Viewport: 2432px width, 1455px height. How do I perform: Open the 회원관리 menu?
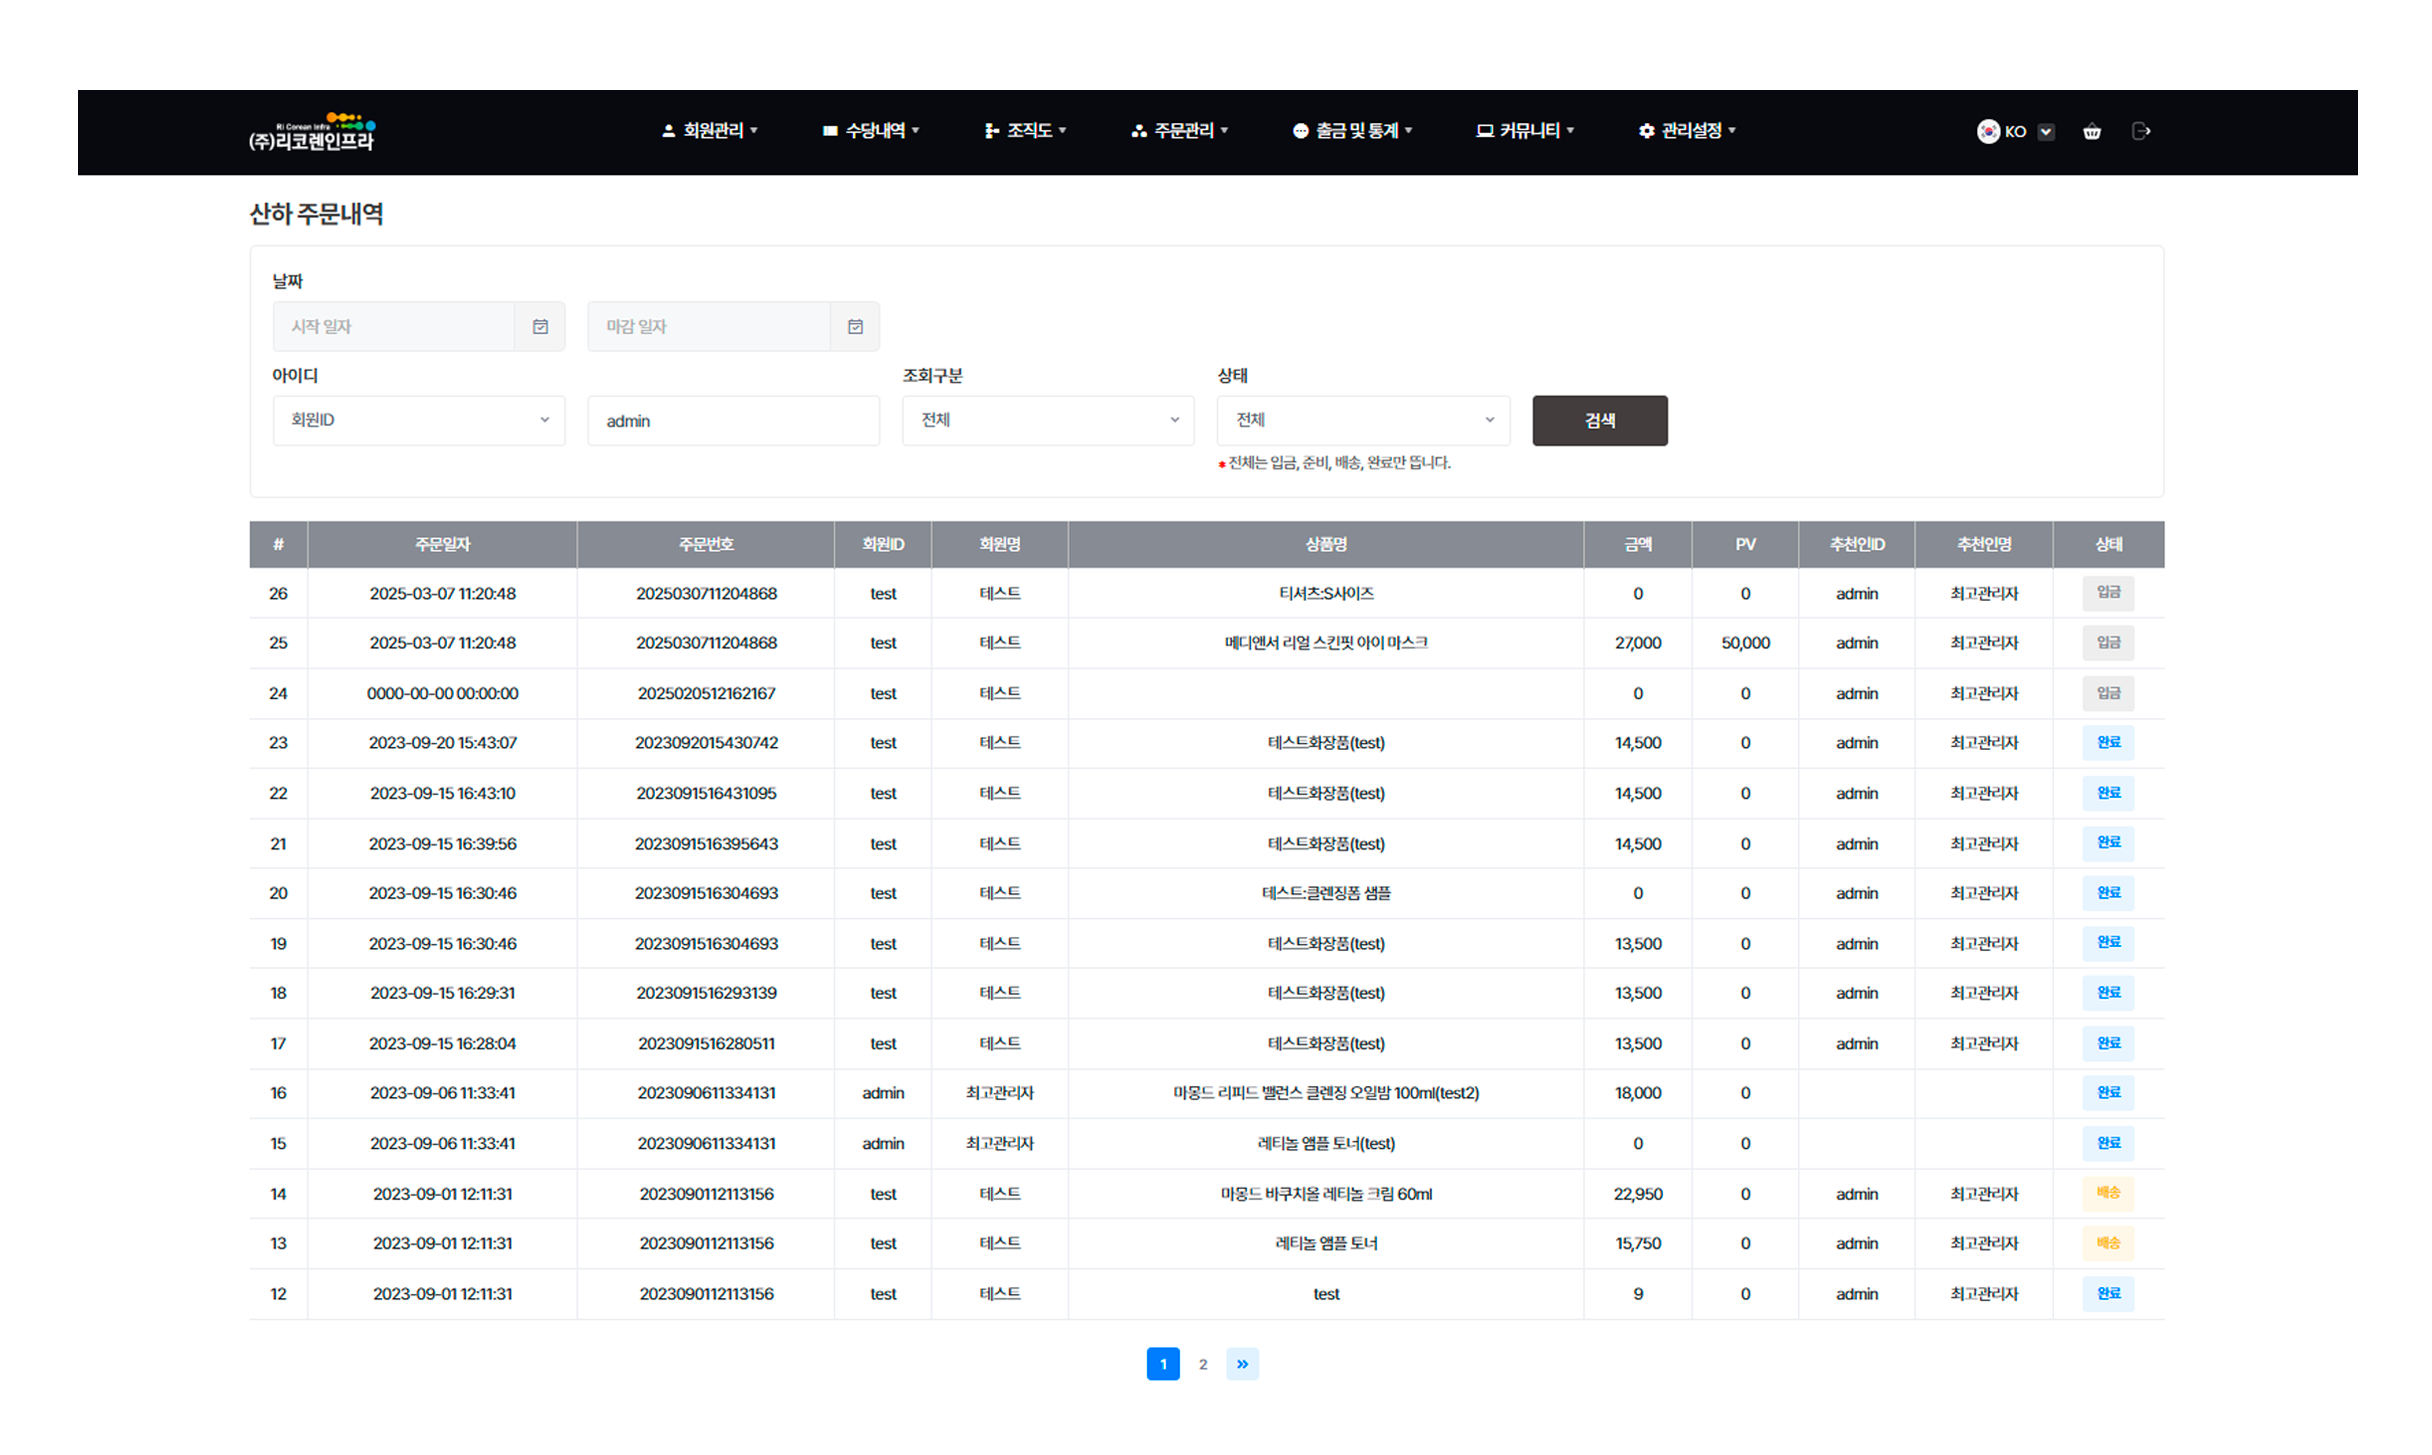[709, 131]
